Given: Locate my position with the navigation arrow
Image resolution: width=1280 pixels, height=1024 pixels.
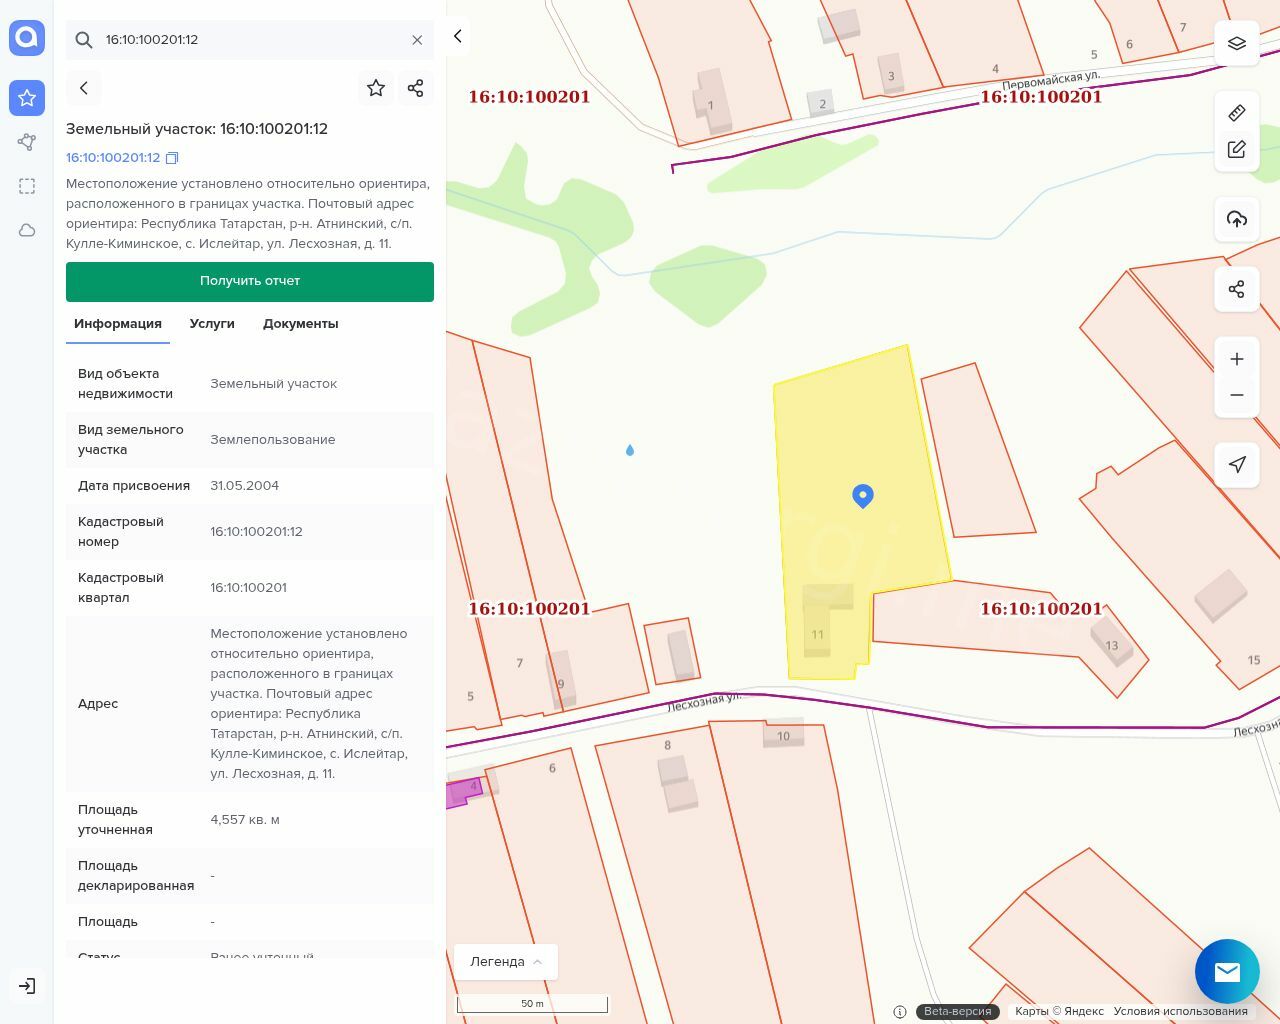Looking at the screenshot, I should click(x=1237, y=464).
